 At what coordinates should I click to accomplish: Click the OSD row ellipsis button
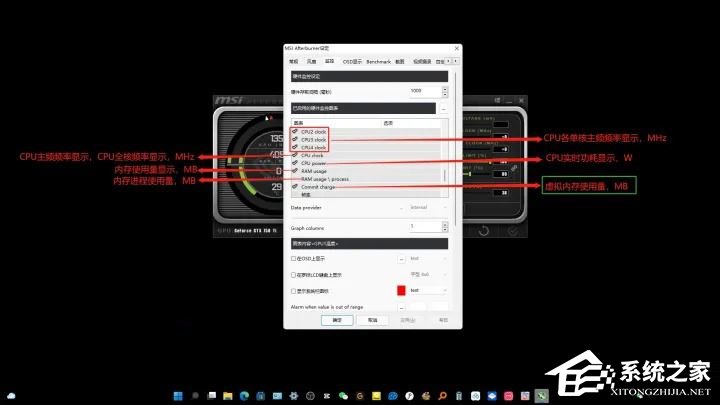pyautogui.click(x=401, y=259)
